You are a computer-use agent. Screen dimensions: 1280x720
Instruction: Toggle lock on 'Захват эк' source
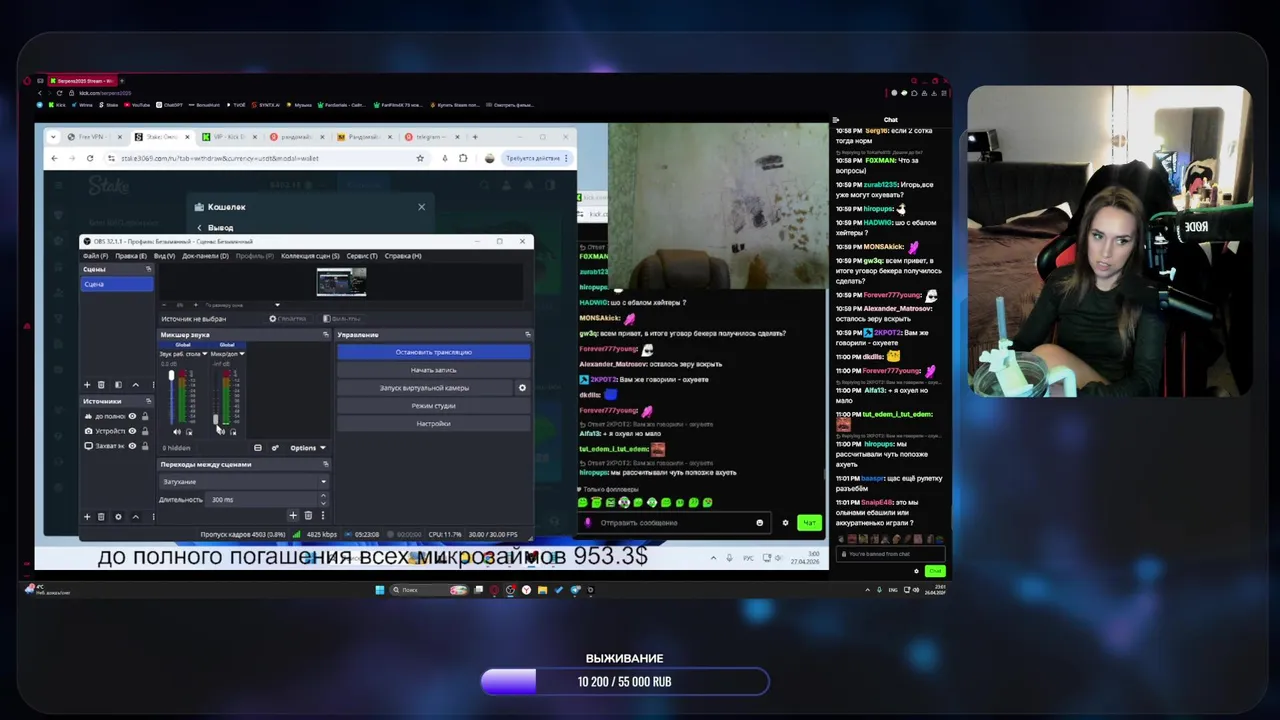pyautogui.click(x=145, y=446)
